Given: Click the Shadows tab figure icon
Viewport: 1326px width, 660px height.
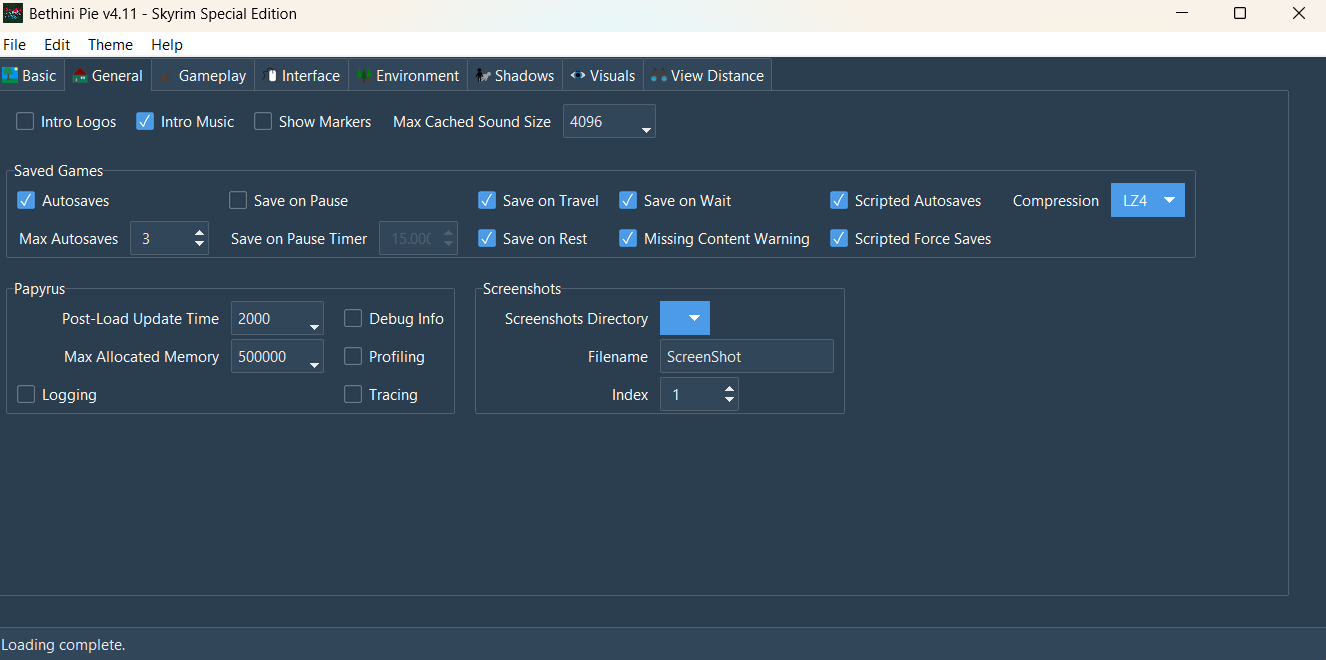Looking at the screenshot, I should 483,75.
